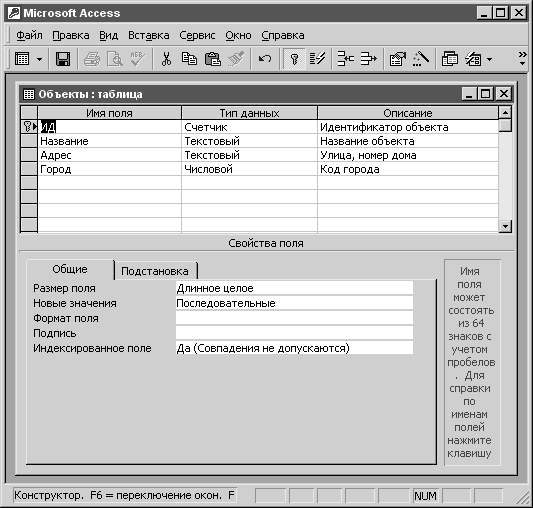This screenshot has width=533, height=508.
Task: Select the Format Painter brush icon
Action: coord(236,59)
